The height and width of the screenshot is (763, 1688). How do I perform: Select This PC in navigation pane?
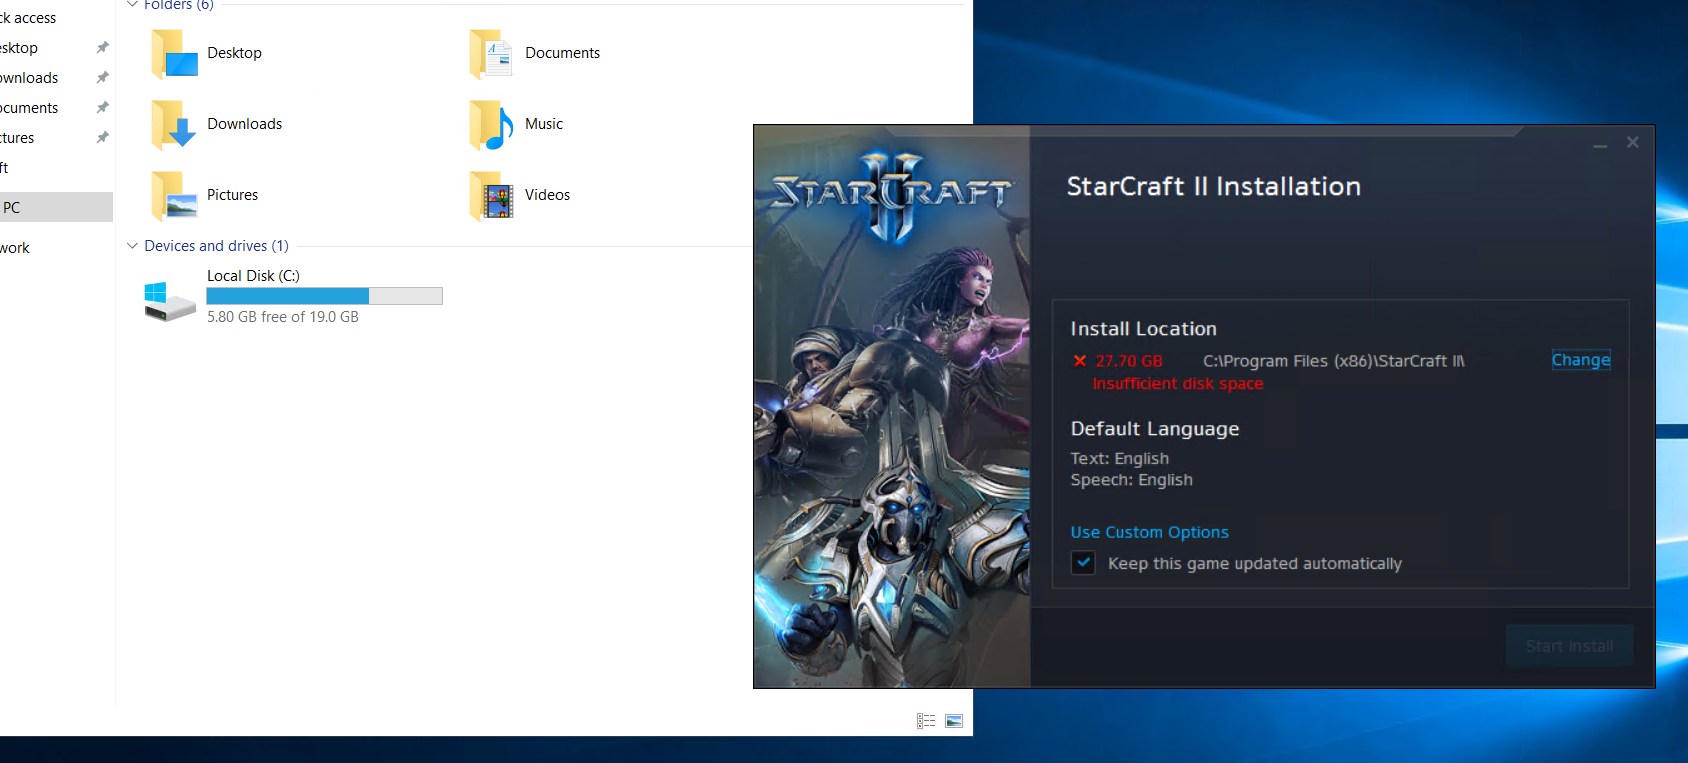point(56,207)
